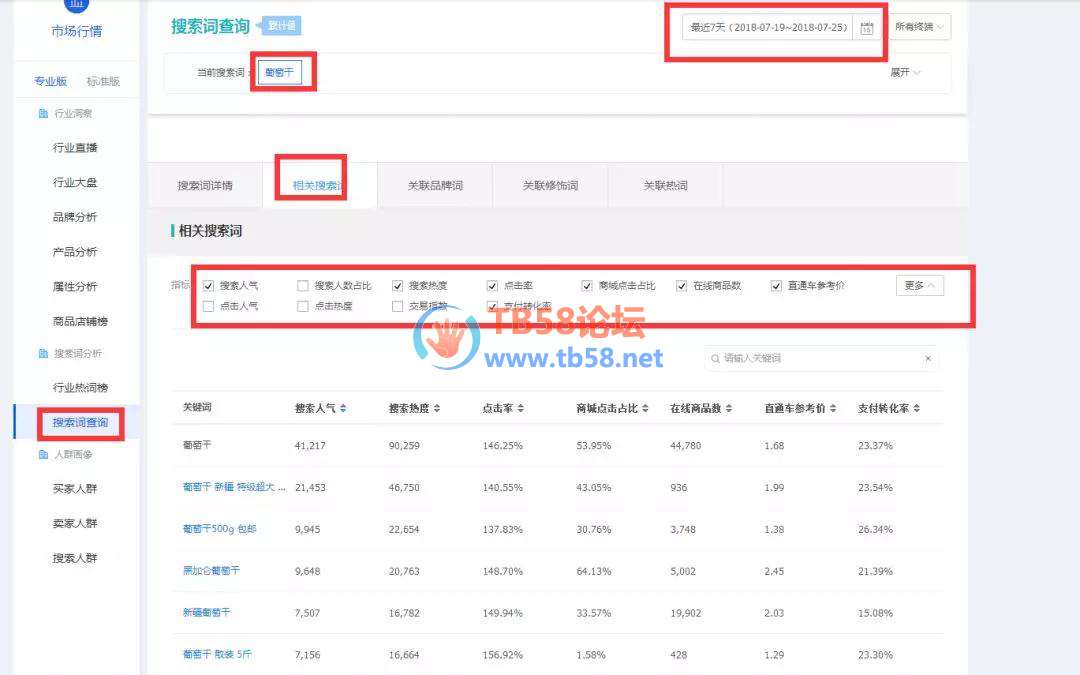Expand the 展开 search terms panel
This screenshot has height=675, width=1080.
point(905,73)
